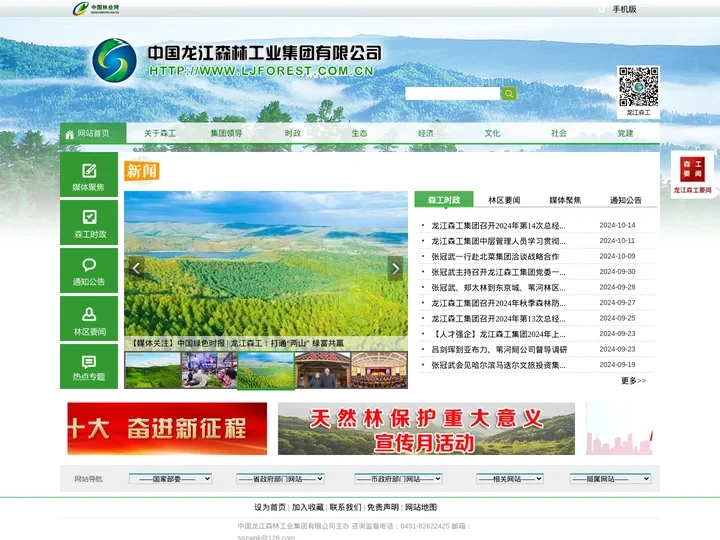Open news 张冠武、郑太林到东京城、苇河林区...
This screenshot has width=720, height=540.
coord(498,288)
